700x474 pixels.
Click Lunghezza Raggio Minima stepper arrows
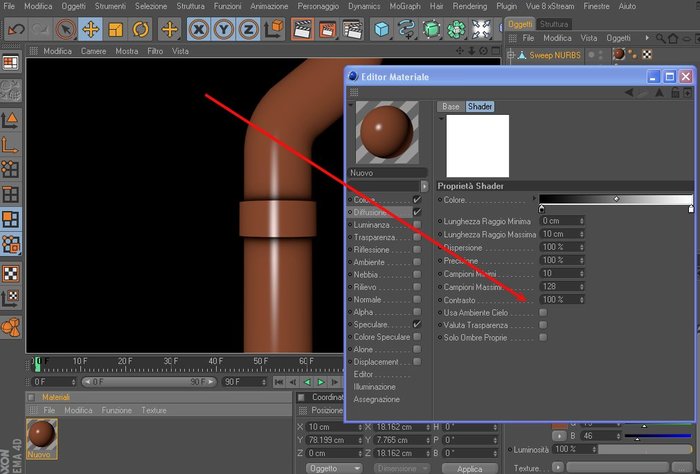click(x=582, y=221)
